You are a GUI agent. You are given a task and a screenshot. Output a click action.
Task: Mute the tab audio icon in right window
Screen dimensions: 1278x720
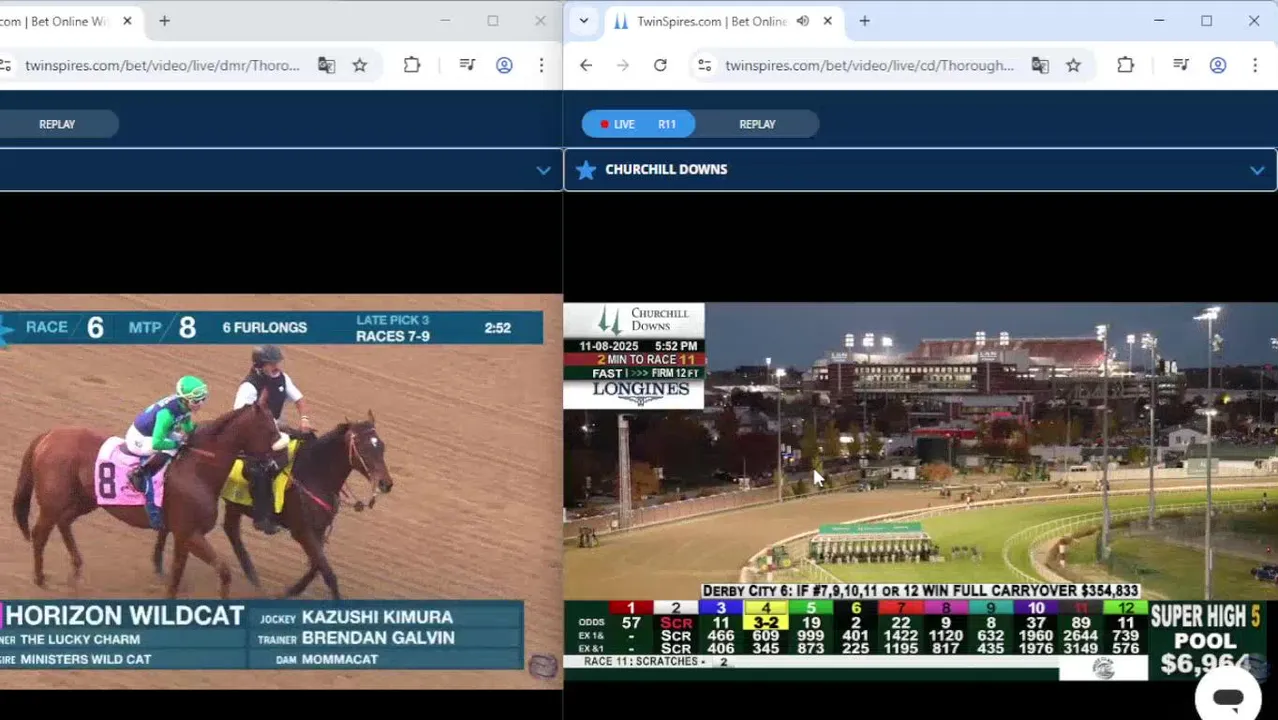[x=803, y=21]
